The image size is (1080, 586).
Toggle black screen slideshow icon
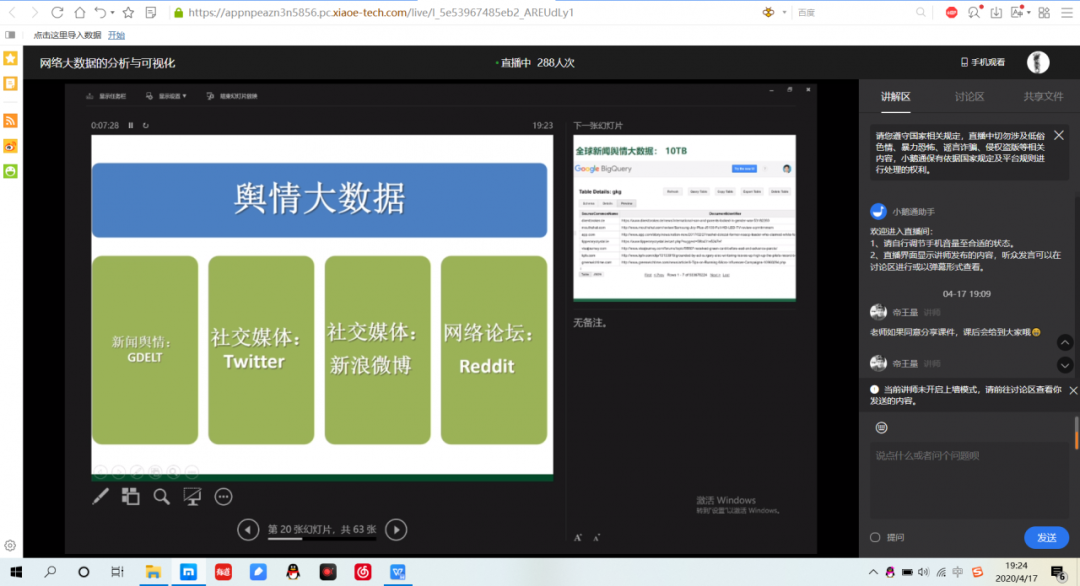coord(192,496)
